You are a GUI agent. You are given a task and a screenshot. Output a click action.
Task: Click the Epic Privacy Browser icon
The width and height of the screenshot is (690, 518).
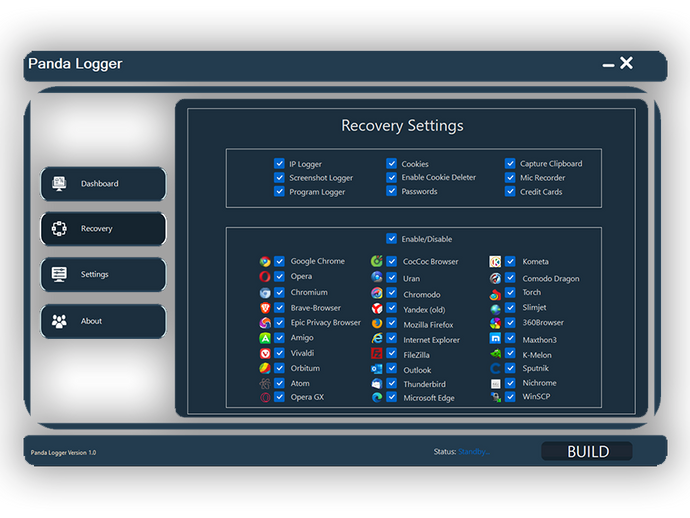(265, 323)
